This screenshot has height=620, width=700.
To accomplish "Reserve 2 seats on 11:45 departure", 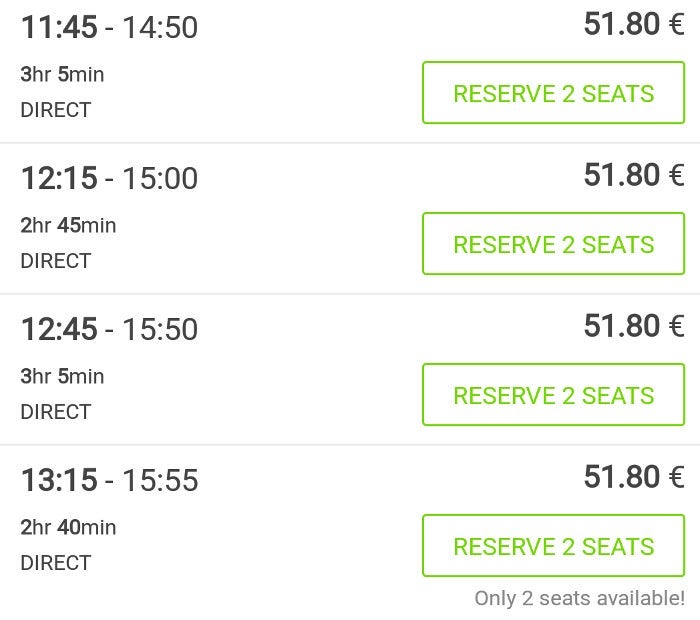I will pos(553,93).
